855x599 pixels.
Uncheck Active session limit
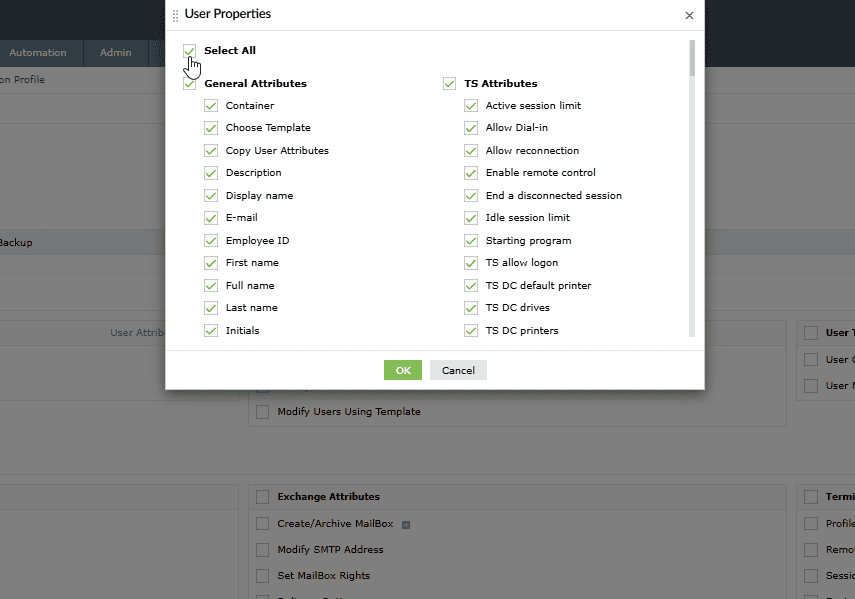pos(471,106)
